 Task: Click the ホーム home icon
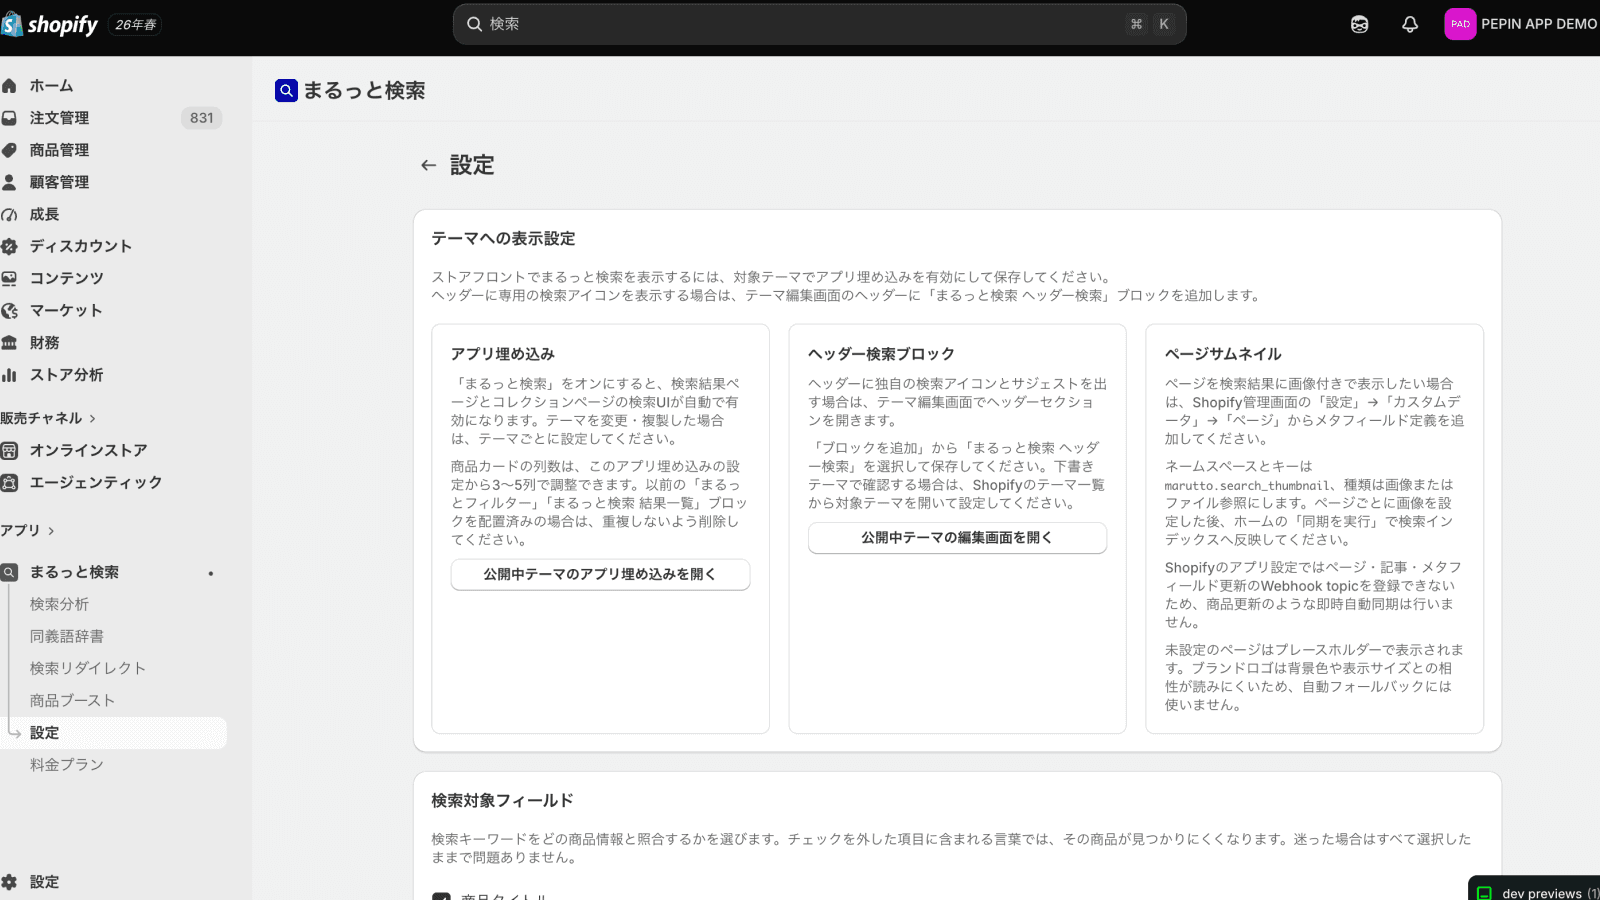(10, 86)
